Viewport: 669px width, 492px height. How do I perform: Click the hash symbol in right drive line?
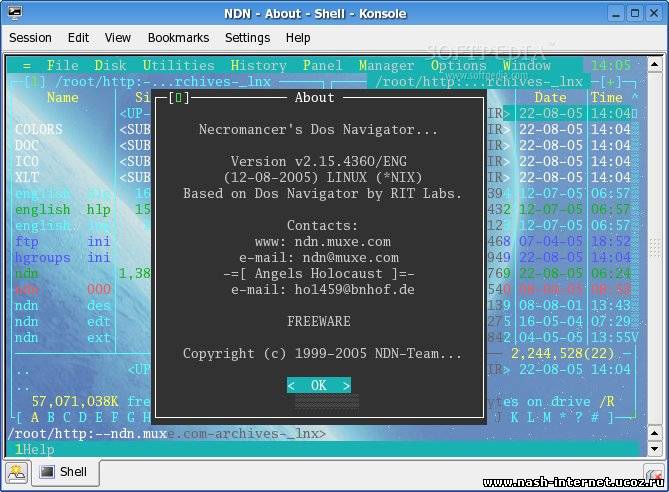[595, 417]
